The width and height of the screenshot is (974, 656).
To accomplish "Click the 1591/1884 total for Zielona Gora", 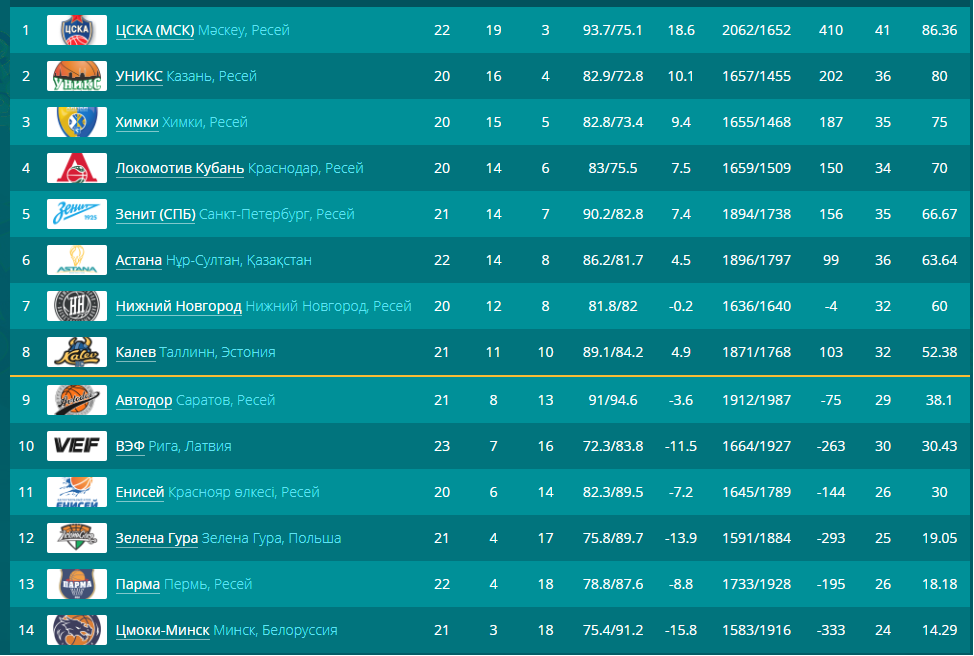I will pyautogui.click(x=756, y=538).
